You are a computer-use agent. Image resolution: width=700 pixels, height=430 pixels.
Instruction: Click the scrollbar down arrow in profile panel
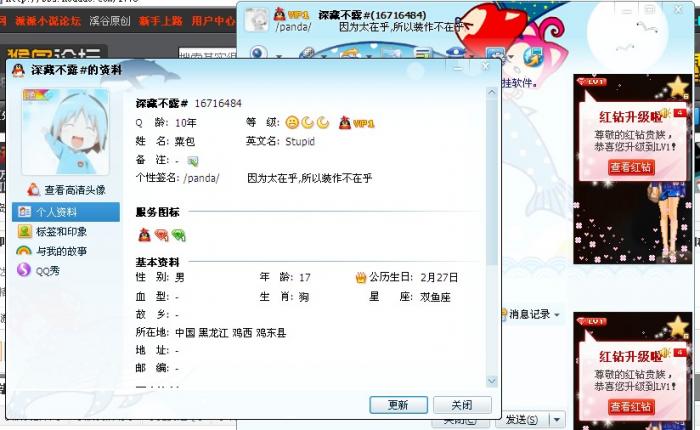click(x=492, y=381)
